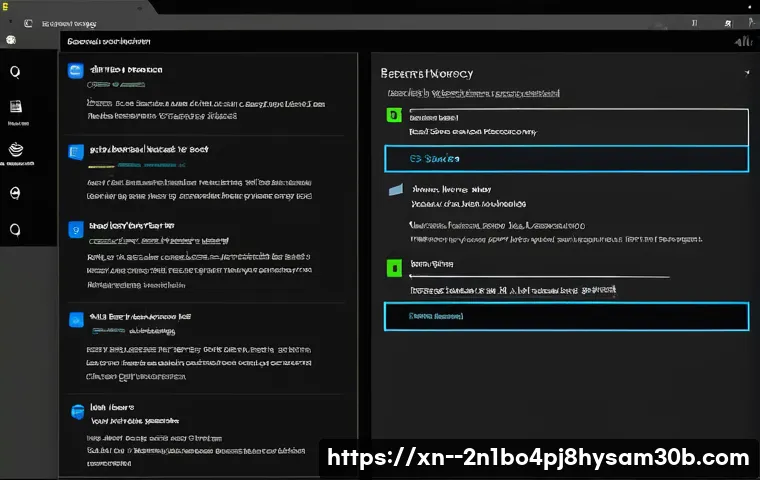Click the heading text of the left list panel
The height and width of the screenshot is (480, 760).
click(x=110, y=42)
